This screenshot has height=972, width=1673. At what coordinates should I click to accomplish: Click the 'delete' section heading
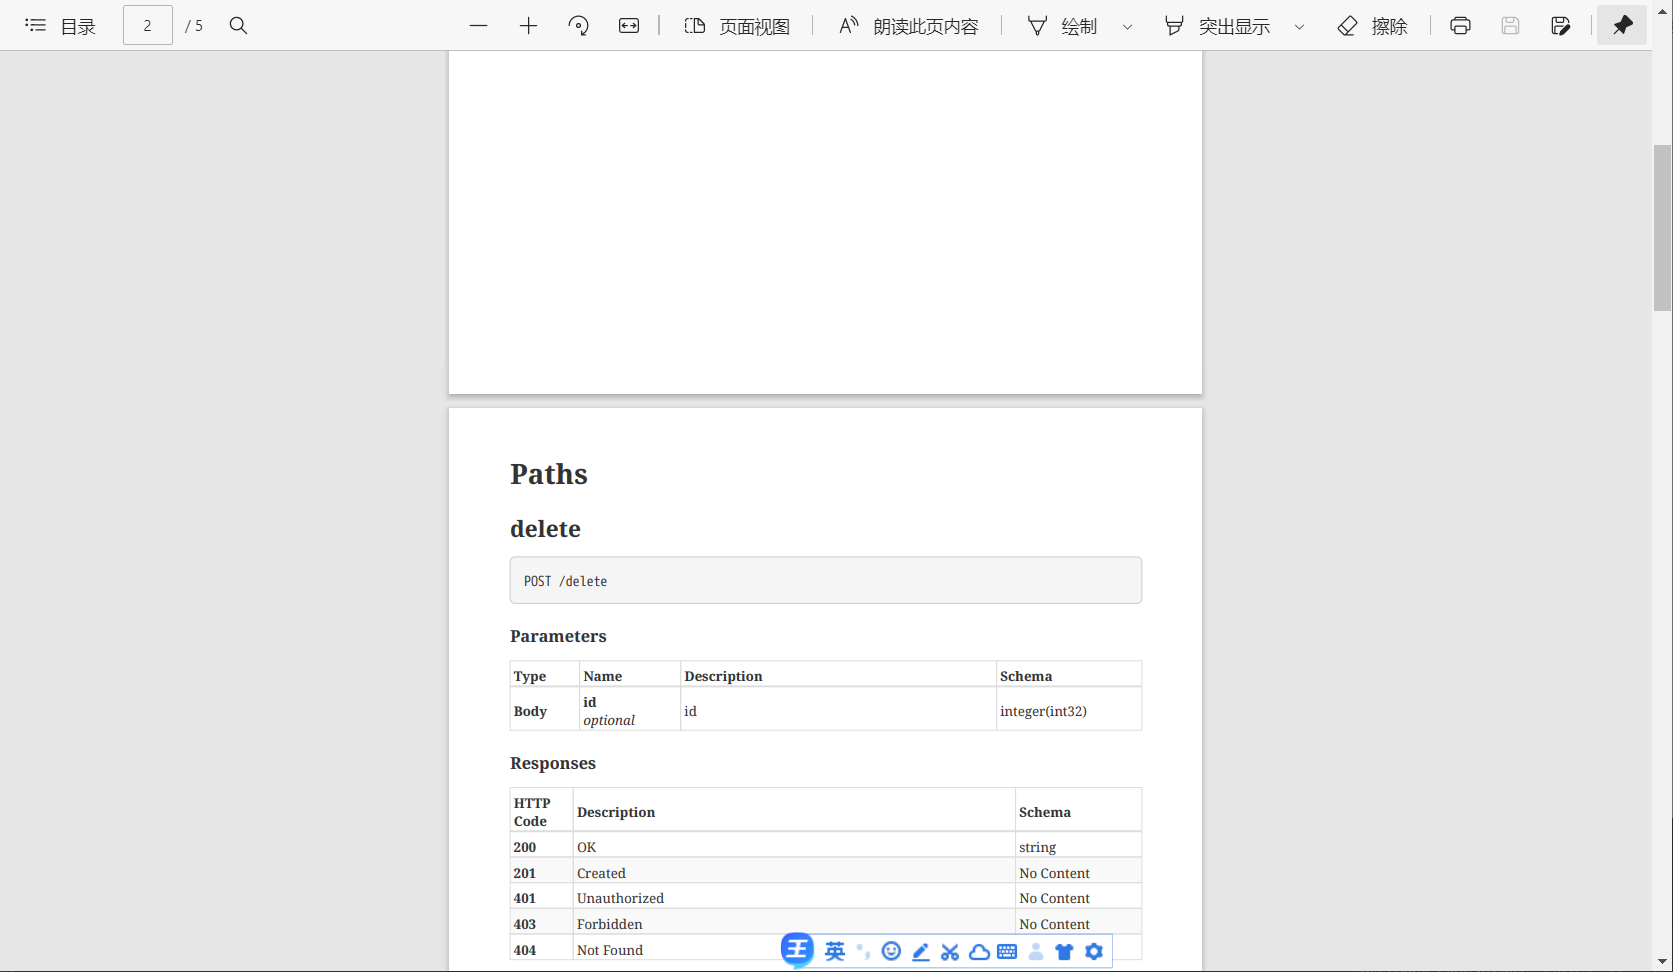pyautogui.click(x=545, y=529)
